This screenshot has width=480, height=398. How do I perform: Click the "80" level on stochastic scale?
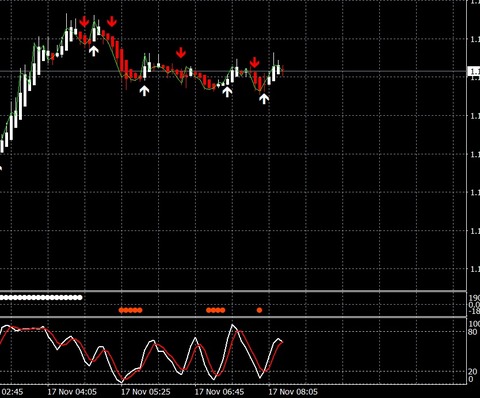pos(472,332)
